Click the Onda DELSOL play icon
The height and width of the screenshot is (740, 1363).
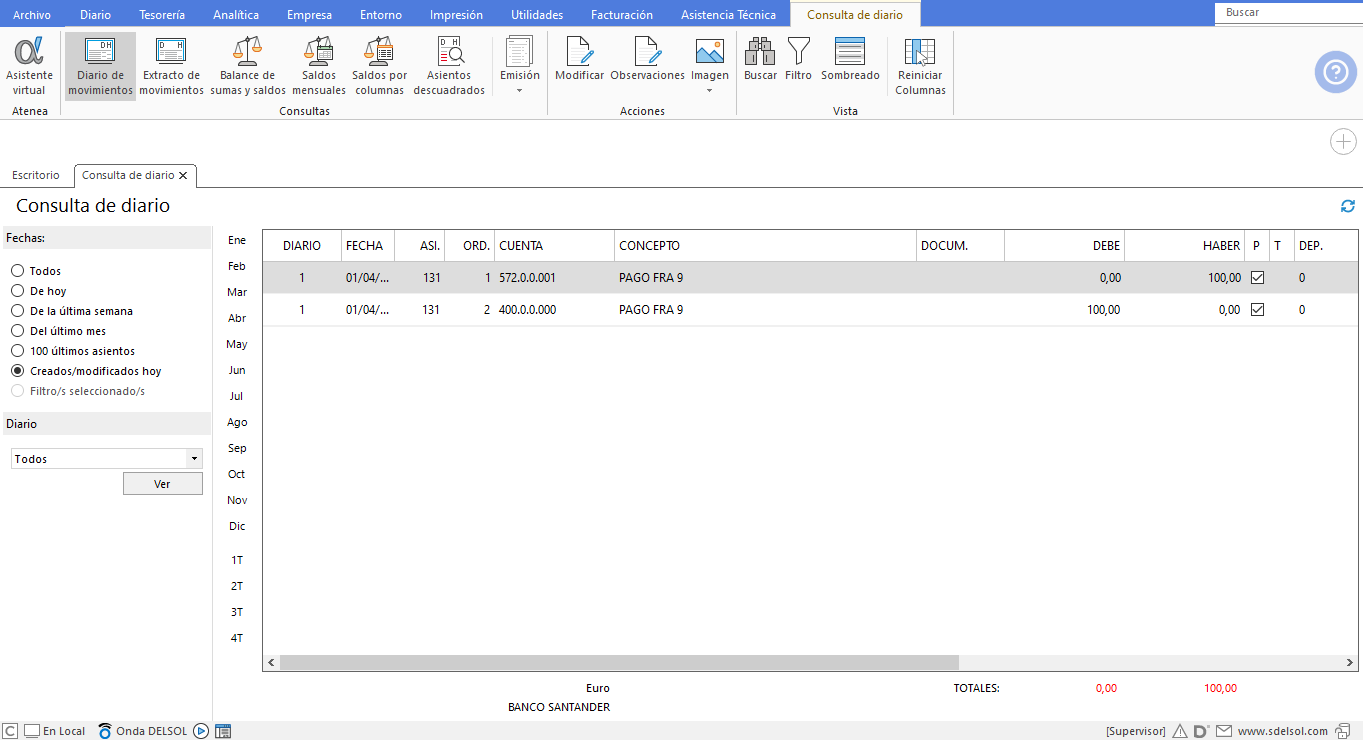point(201,731)
